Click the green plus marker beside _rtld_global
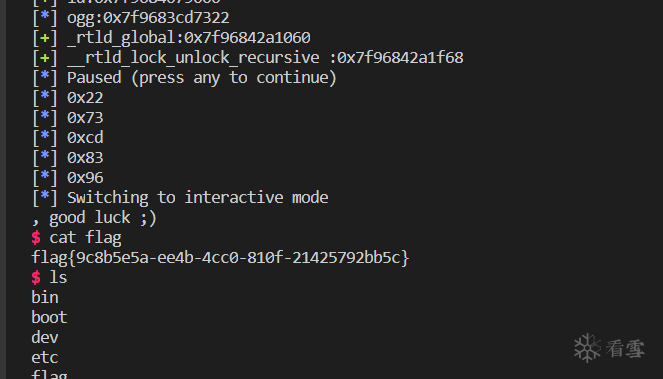This screenshot has width=663, height=379. pos(44,38)
